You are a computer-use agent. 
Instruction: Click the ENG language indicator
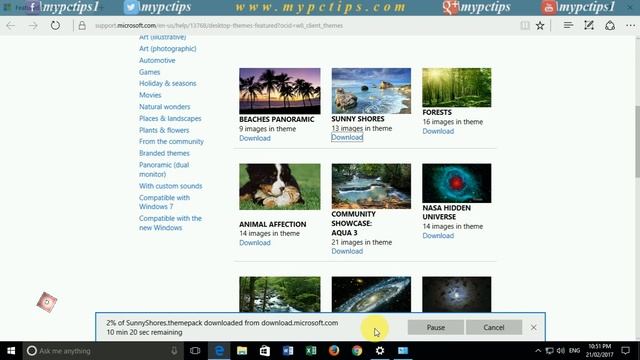tap(574, 351)
